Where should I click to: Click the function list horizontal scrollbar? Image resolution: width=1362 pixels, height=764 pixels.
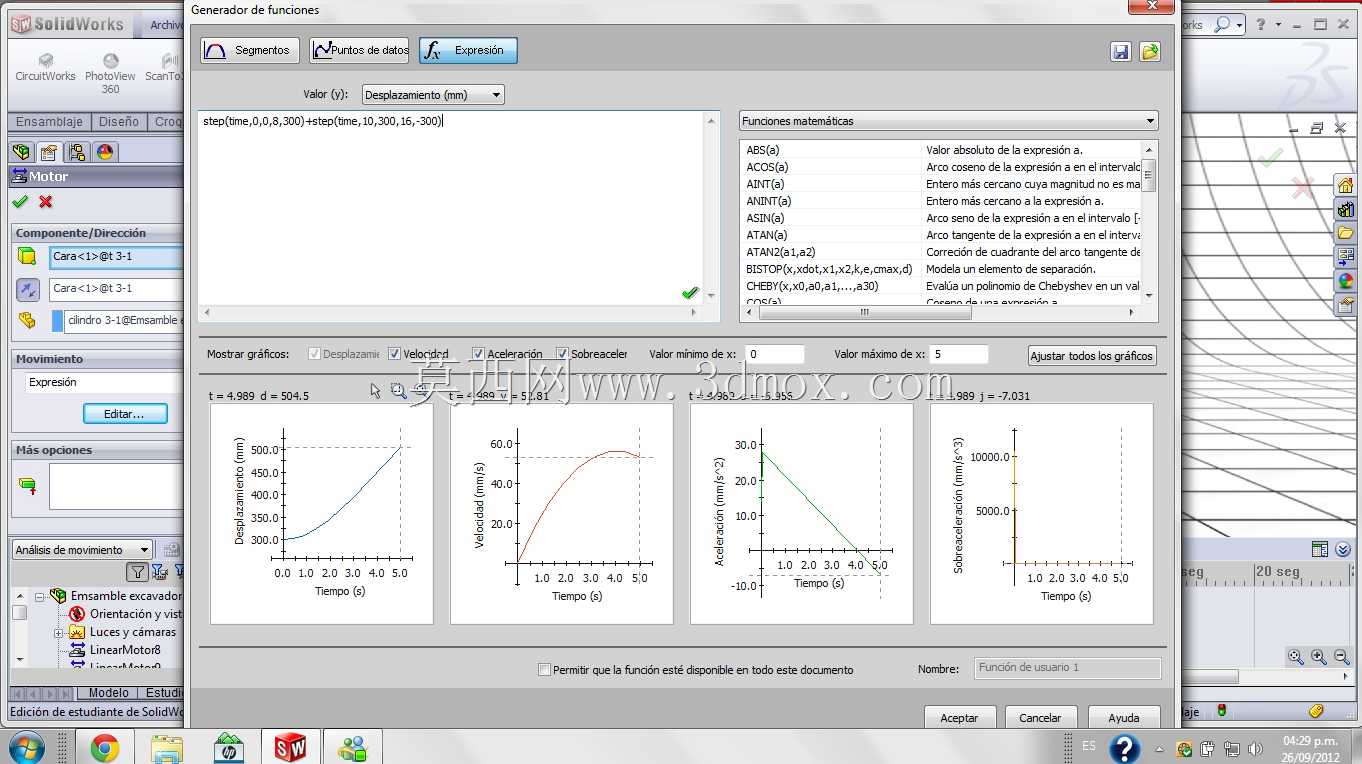click(x=864, y=312)
